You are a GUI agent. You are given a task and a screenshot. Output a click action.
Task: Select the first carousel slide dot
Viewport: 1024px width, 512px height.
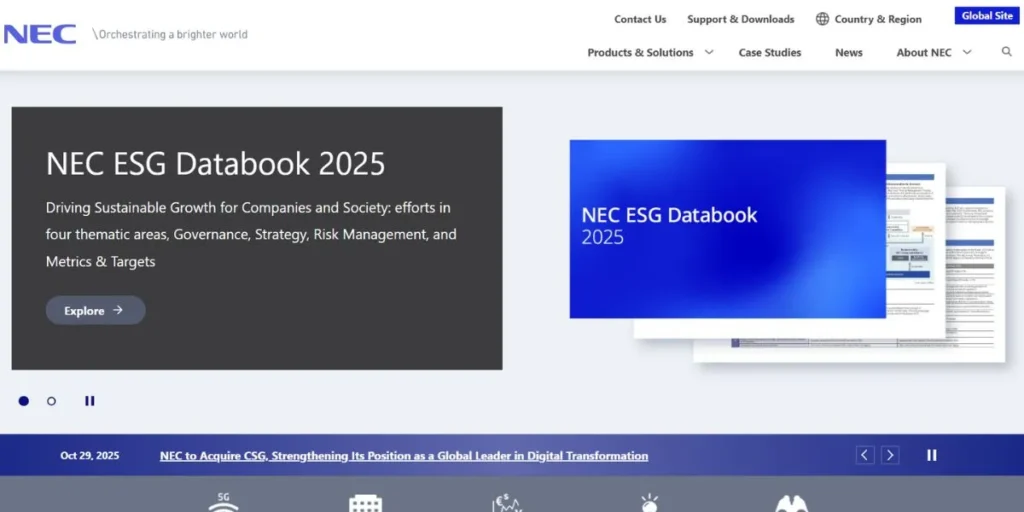click(24, 401)
